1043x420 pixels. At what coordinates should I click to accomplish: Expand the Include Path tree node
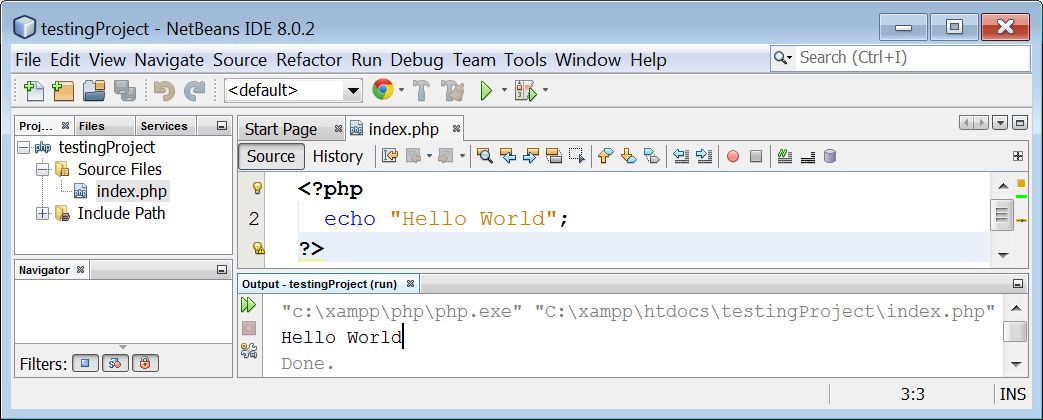coord(43,214)
